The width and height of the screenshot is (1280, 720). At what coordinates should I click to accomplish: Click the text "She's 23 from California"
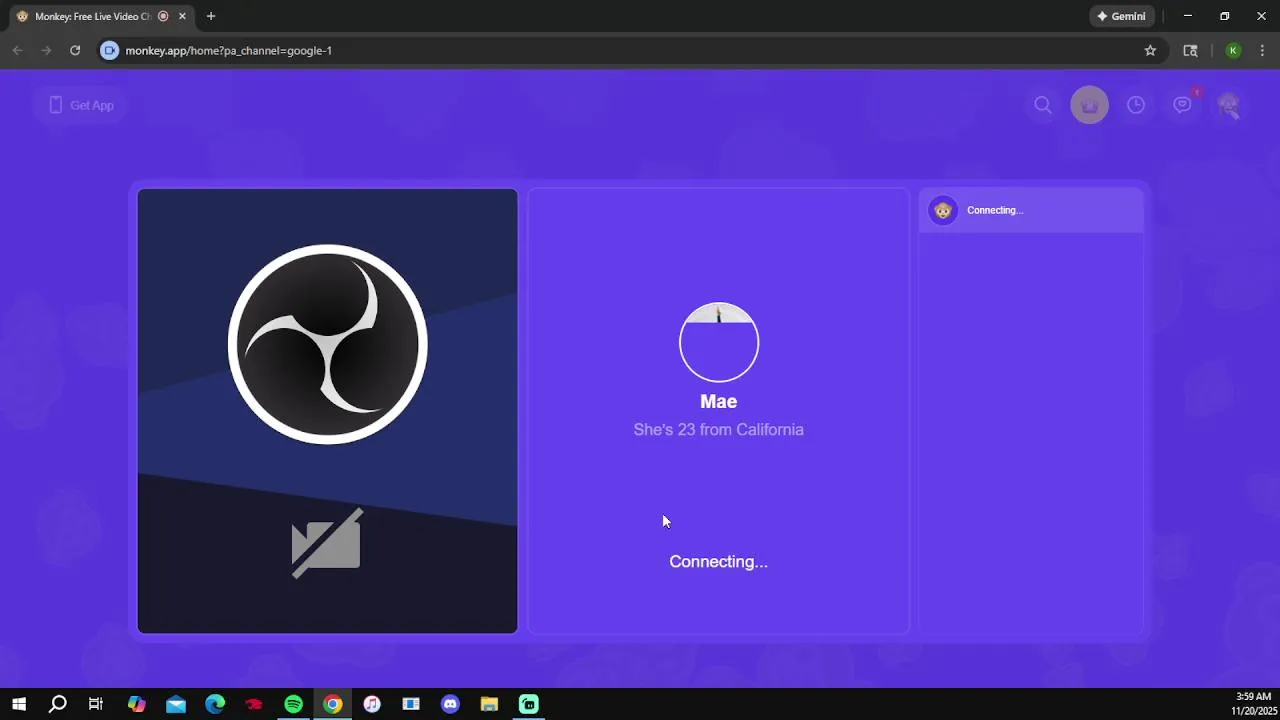719,430
